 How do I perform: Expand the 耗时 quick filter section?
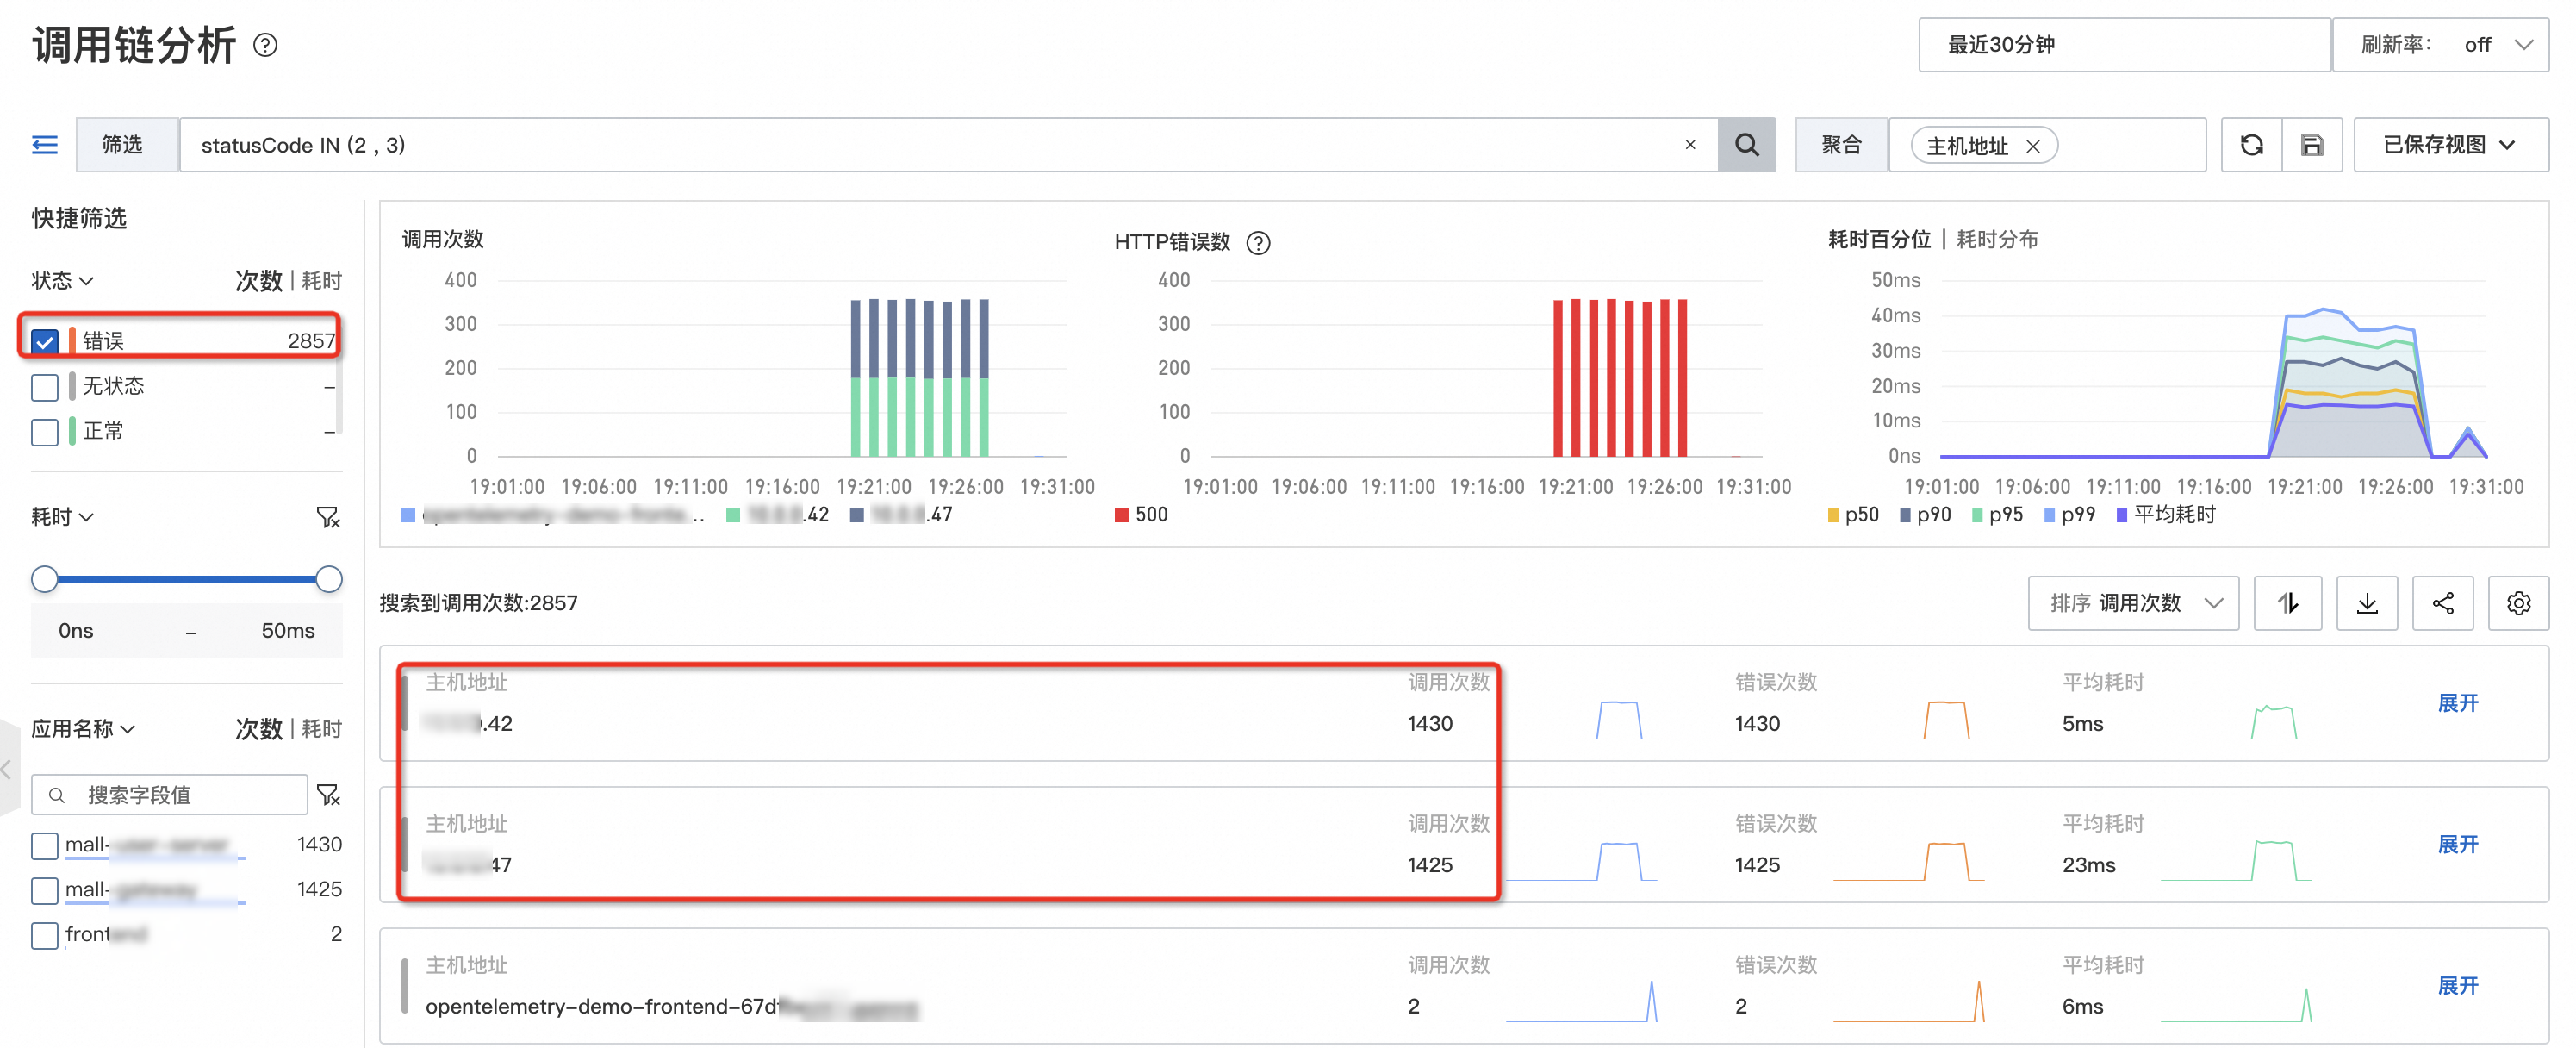point(63,517)
